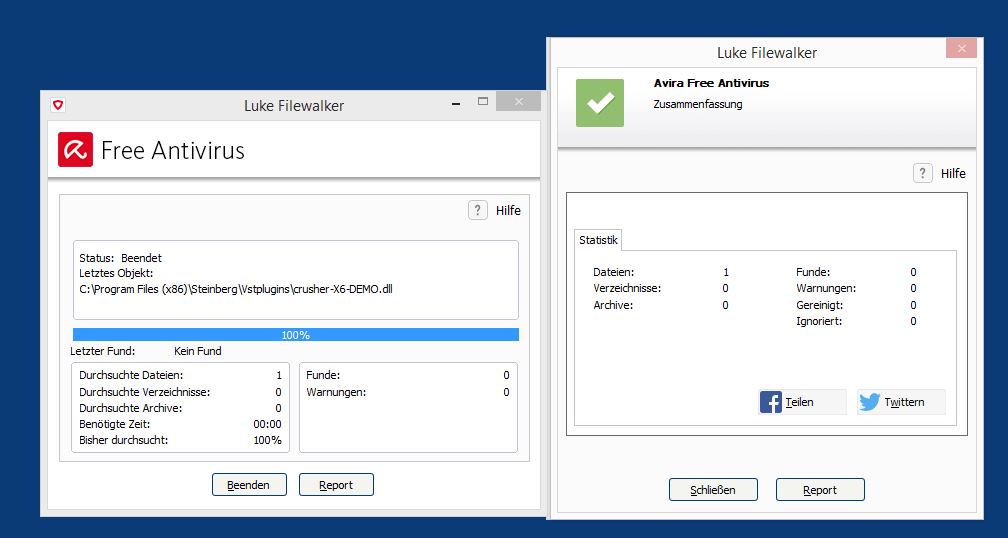Maximize the scan Luke Filewalker window

click(x=483, y=102)
